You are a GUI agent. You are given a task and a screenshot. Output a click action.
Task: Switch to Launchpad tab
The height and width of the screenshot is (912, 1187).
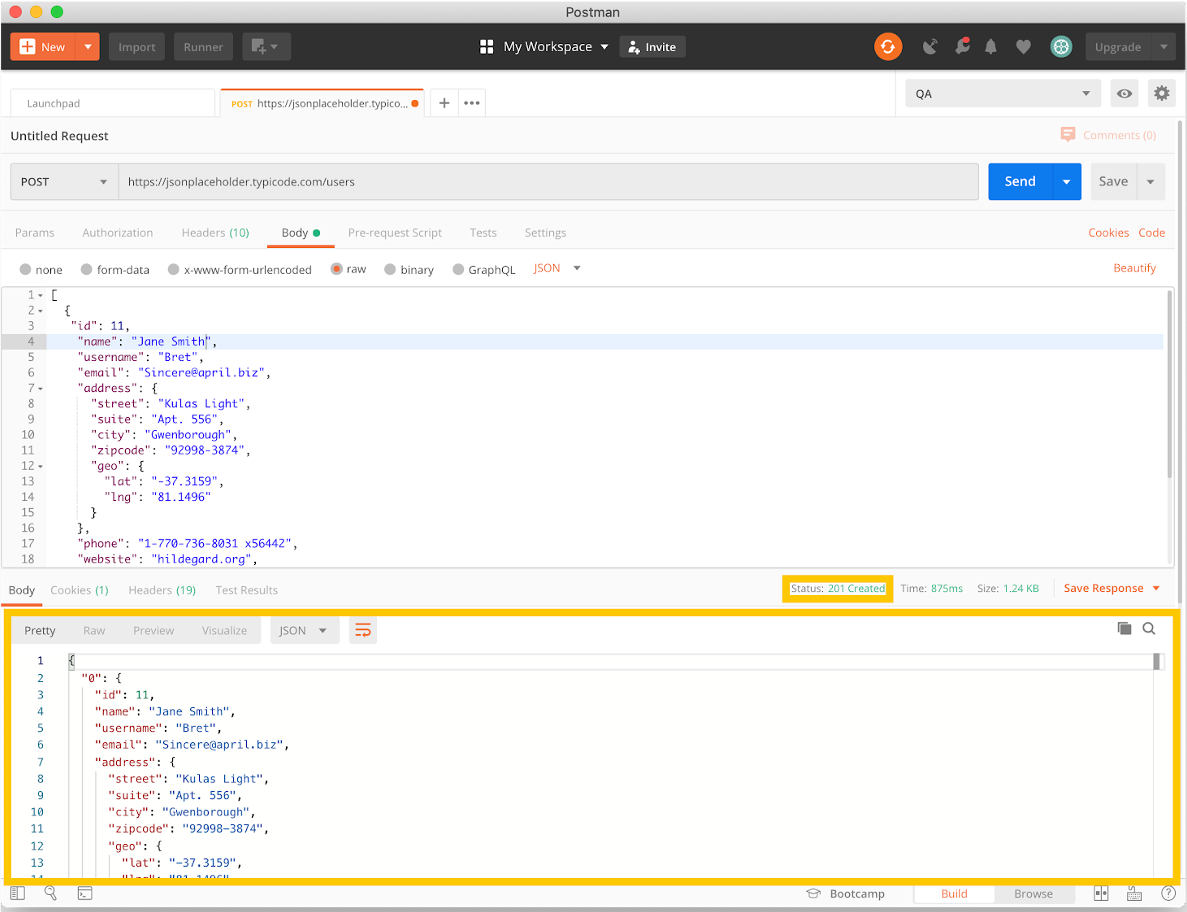[113, 103]
